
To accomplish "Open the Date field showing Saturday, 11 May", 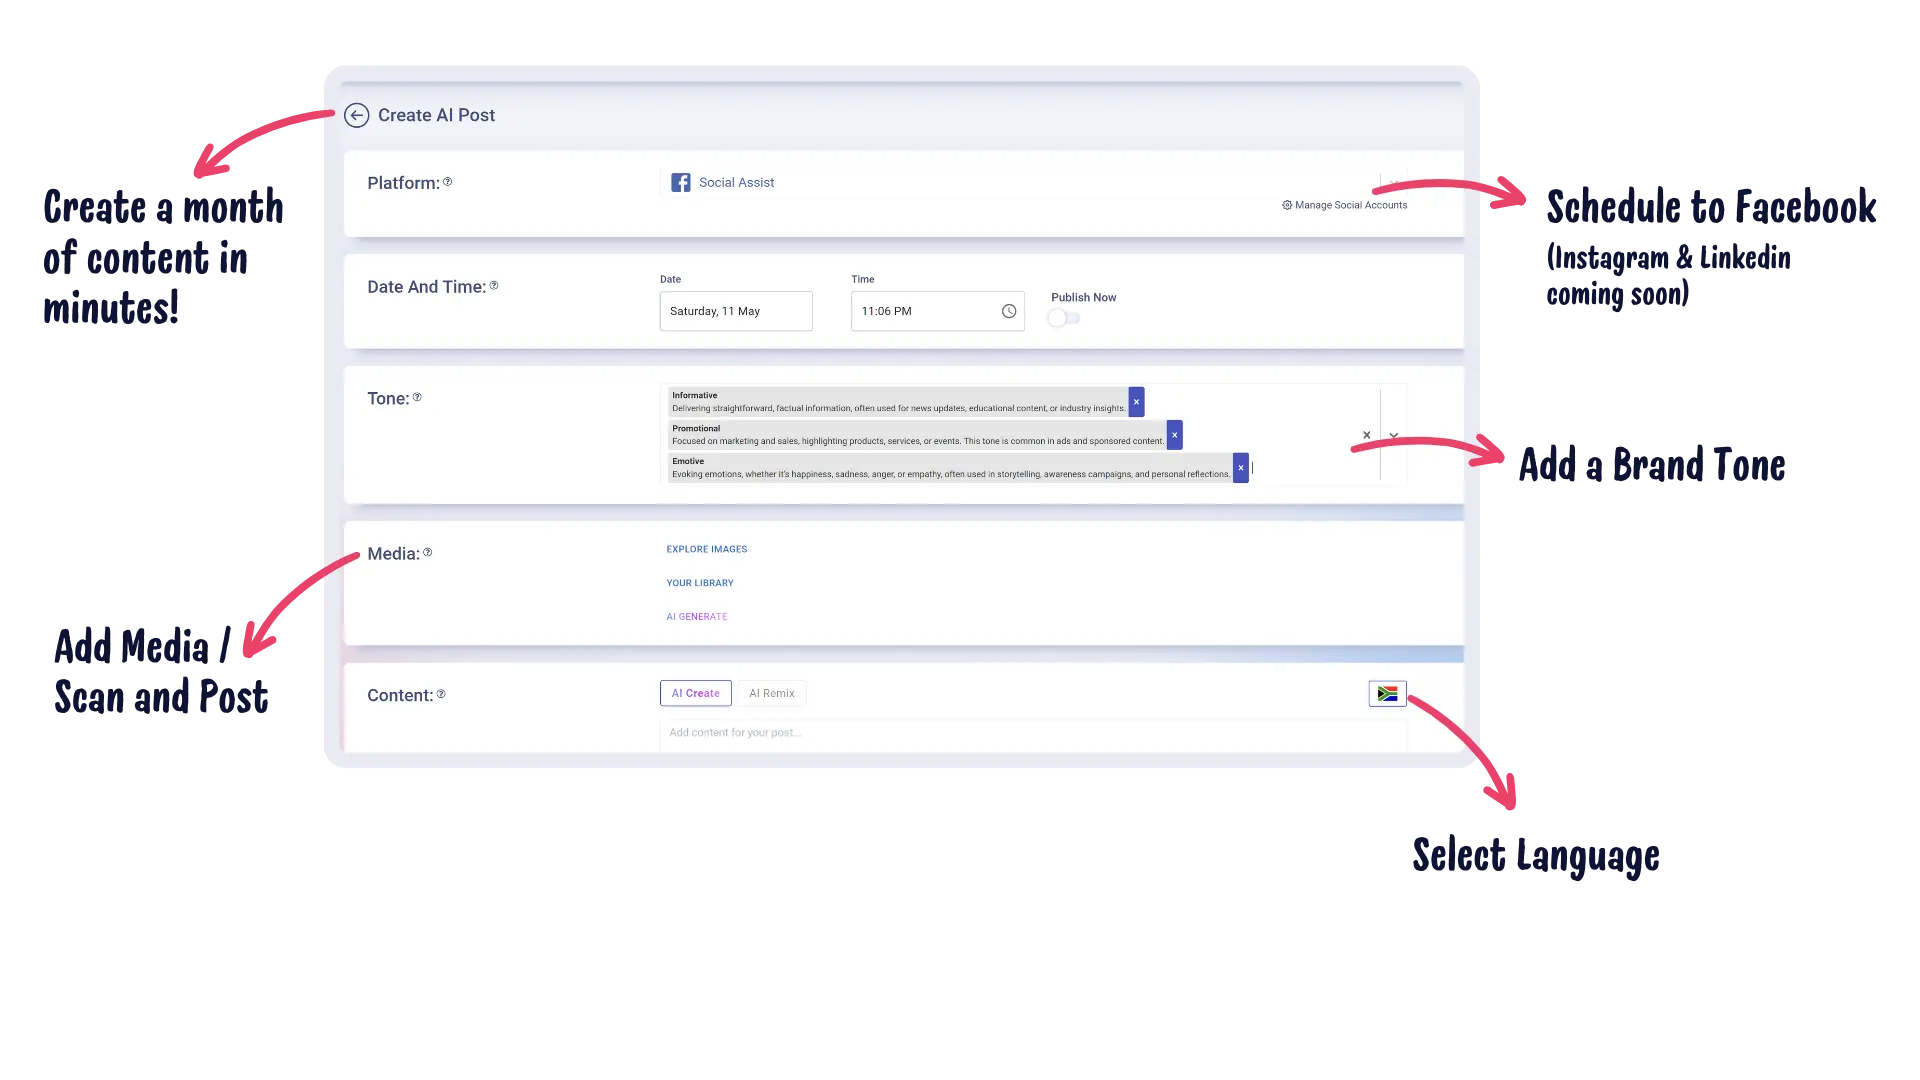I will [x=736, y=311].
